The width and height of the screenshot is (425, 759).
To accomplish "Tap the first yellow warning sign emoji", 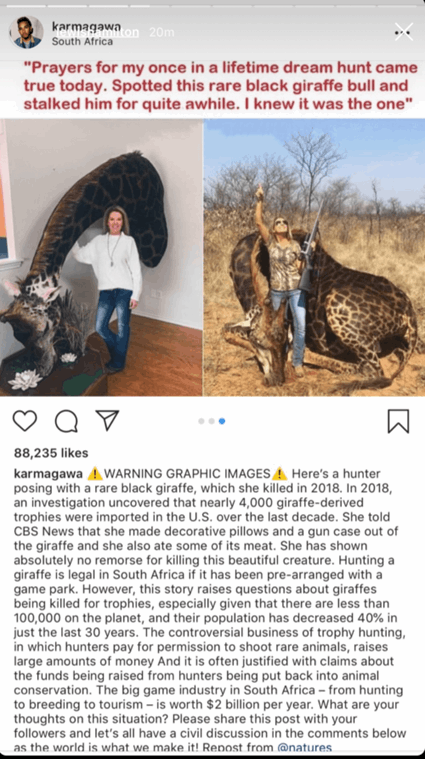I will pos(95,473).
